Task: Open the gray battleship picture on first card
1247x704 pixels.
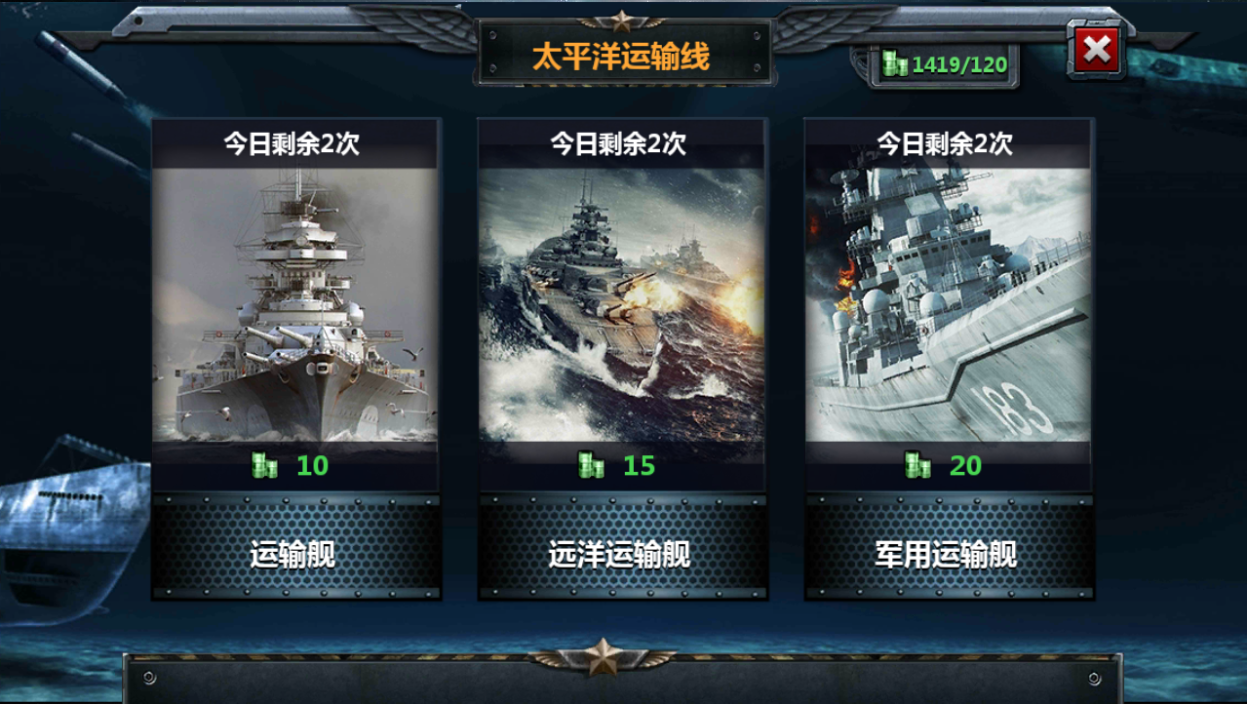Action: 295,305
